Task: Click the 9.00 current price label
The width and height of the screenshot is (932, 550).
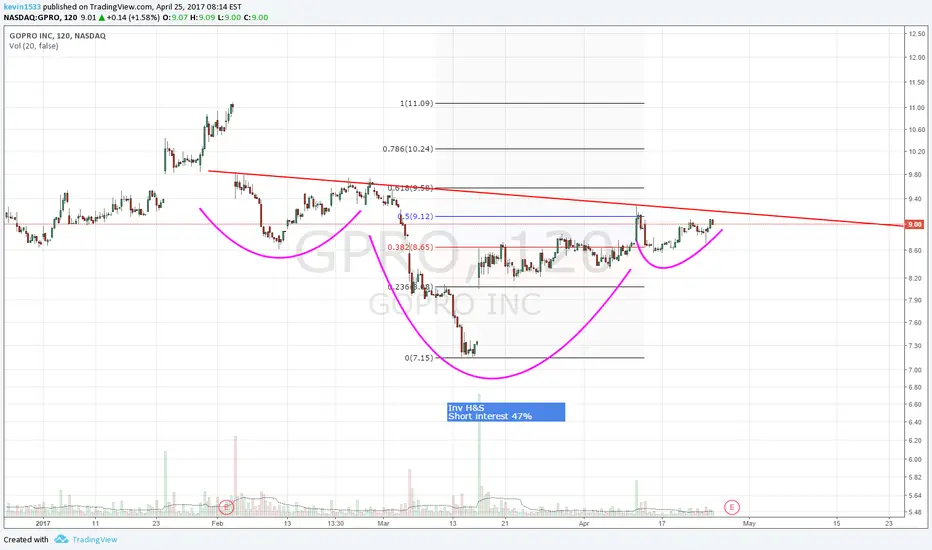Action: (x=914, y=225)
